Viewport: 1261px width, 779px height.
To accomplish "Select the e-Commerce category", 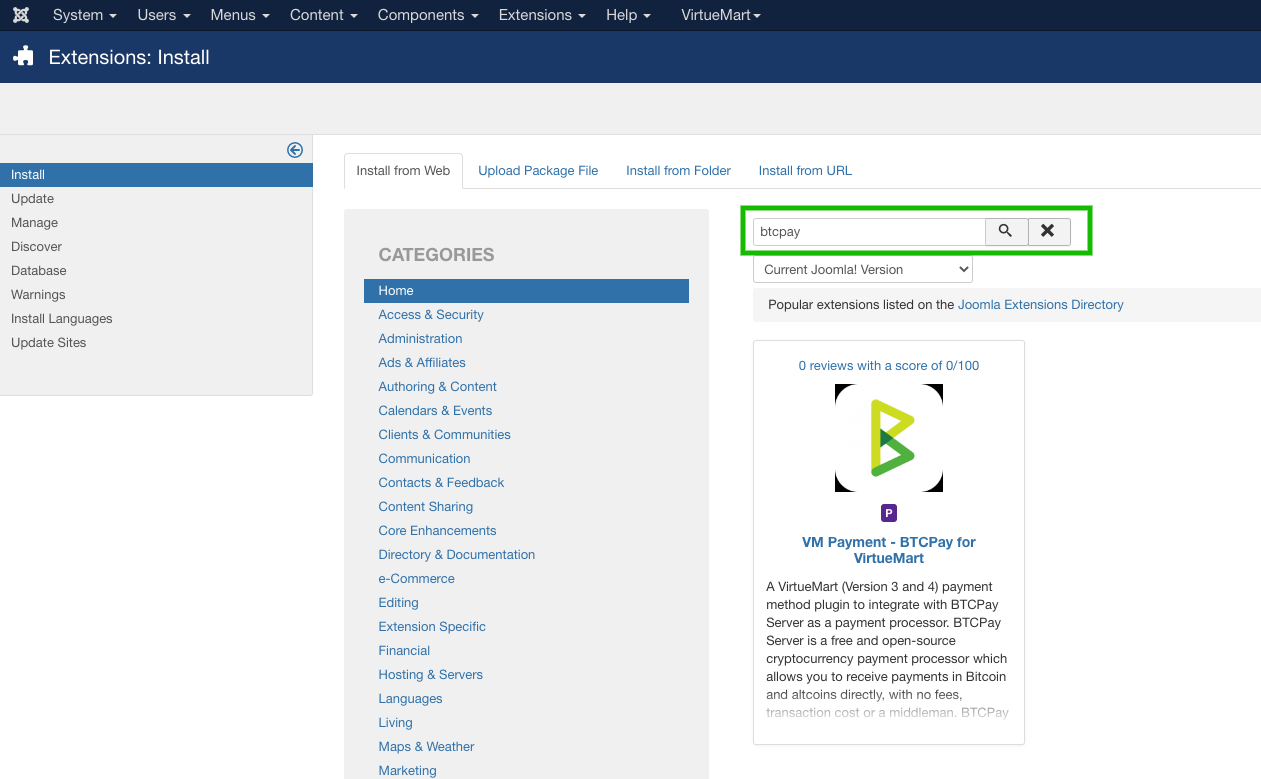I will point(416,579).
